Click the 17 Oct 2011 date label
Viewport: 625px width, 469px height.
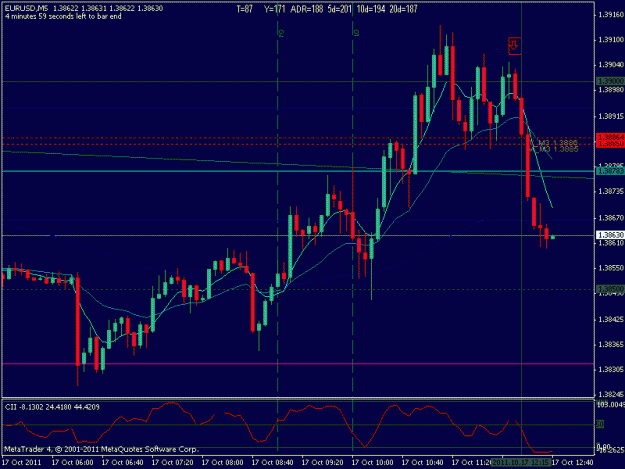tap(22, 463)
